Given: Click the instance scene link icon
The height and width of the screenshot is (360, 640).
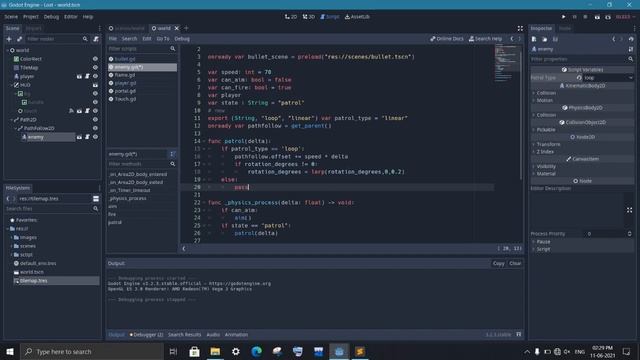Looking at the screenshot, I should [x=20, y=39].
